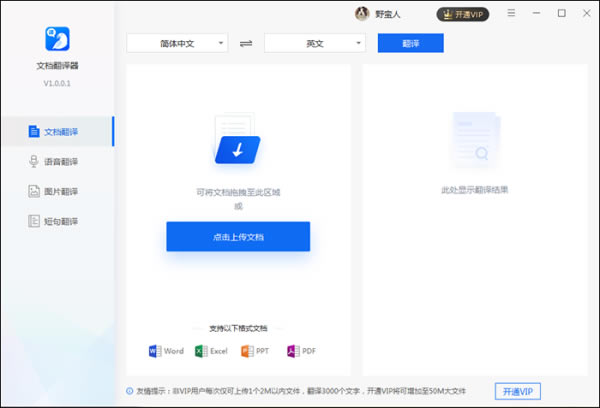The width and height of the screenshot is (600, 408).
Task: Click the document drop-zone folder icon
Action: coord(237,143)
